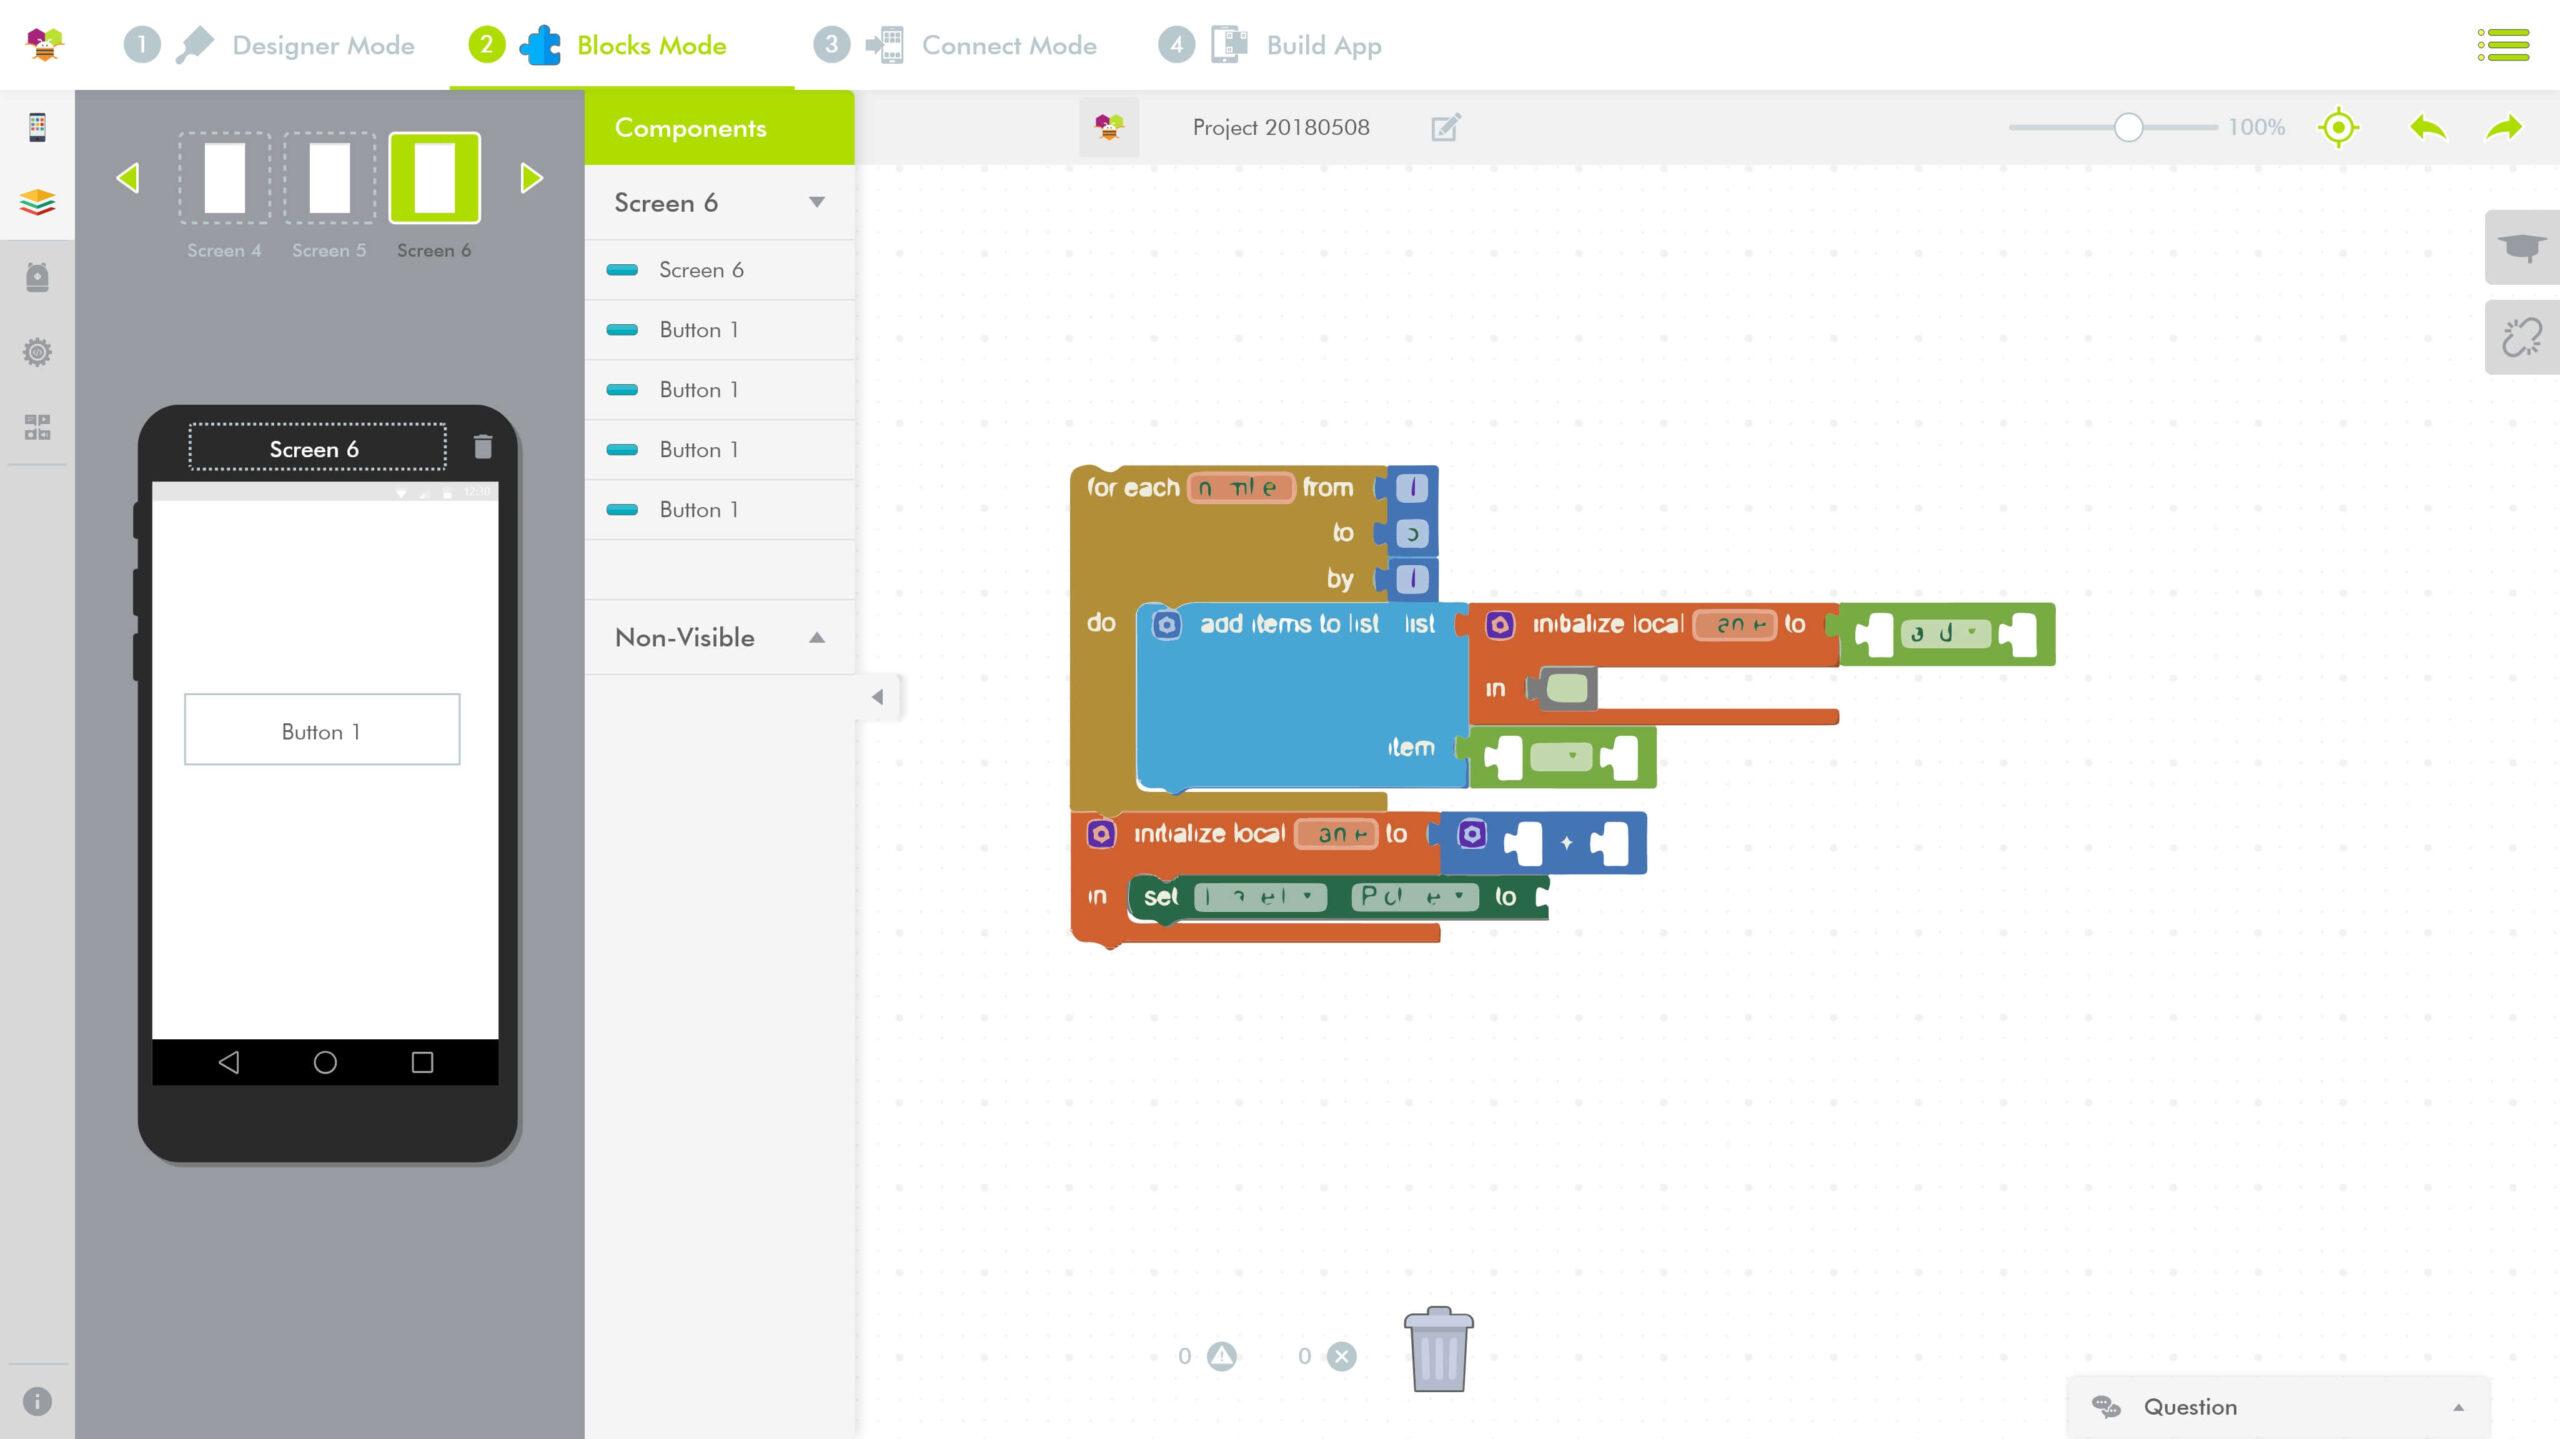Screen dimensions: 2560x1439
Task: Click Build App step
Action: 1323,45
